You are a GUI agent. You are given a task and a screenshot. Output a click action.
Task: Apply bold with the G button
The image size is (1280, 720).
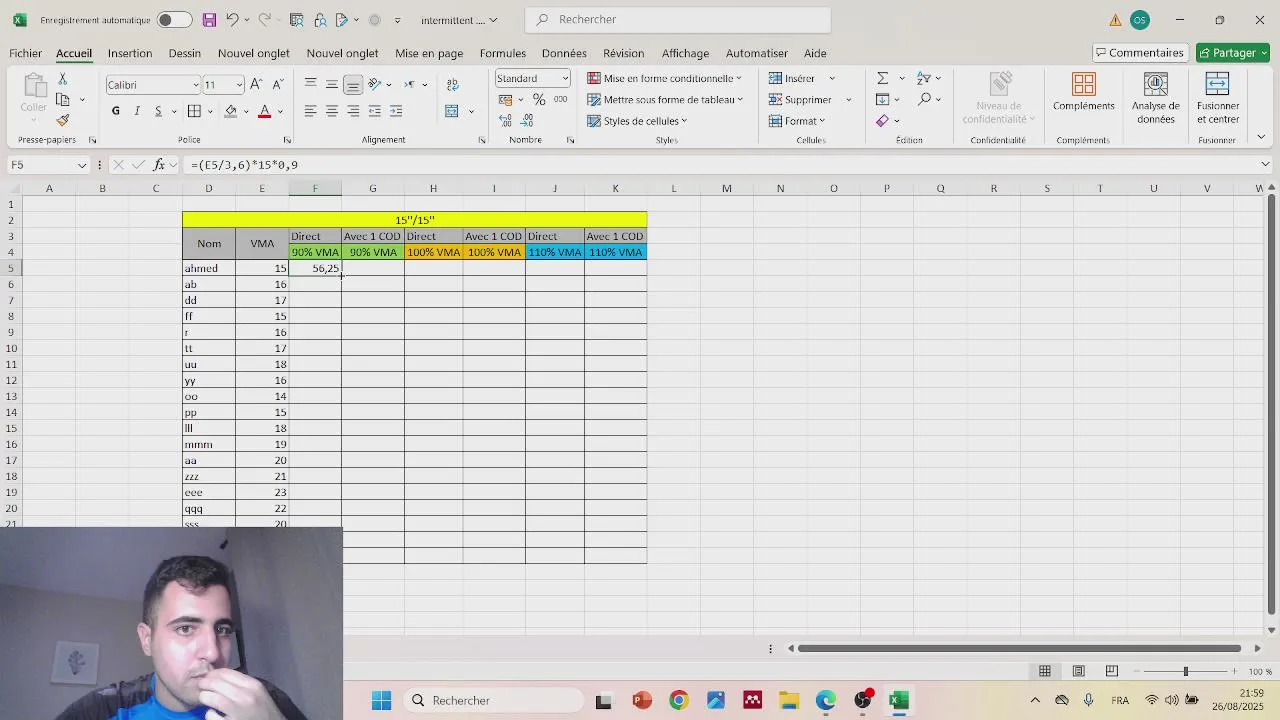pyautogui.click(x=116, y=111)
